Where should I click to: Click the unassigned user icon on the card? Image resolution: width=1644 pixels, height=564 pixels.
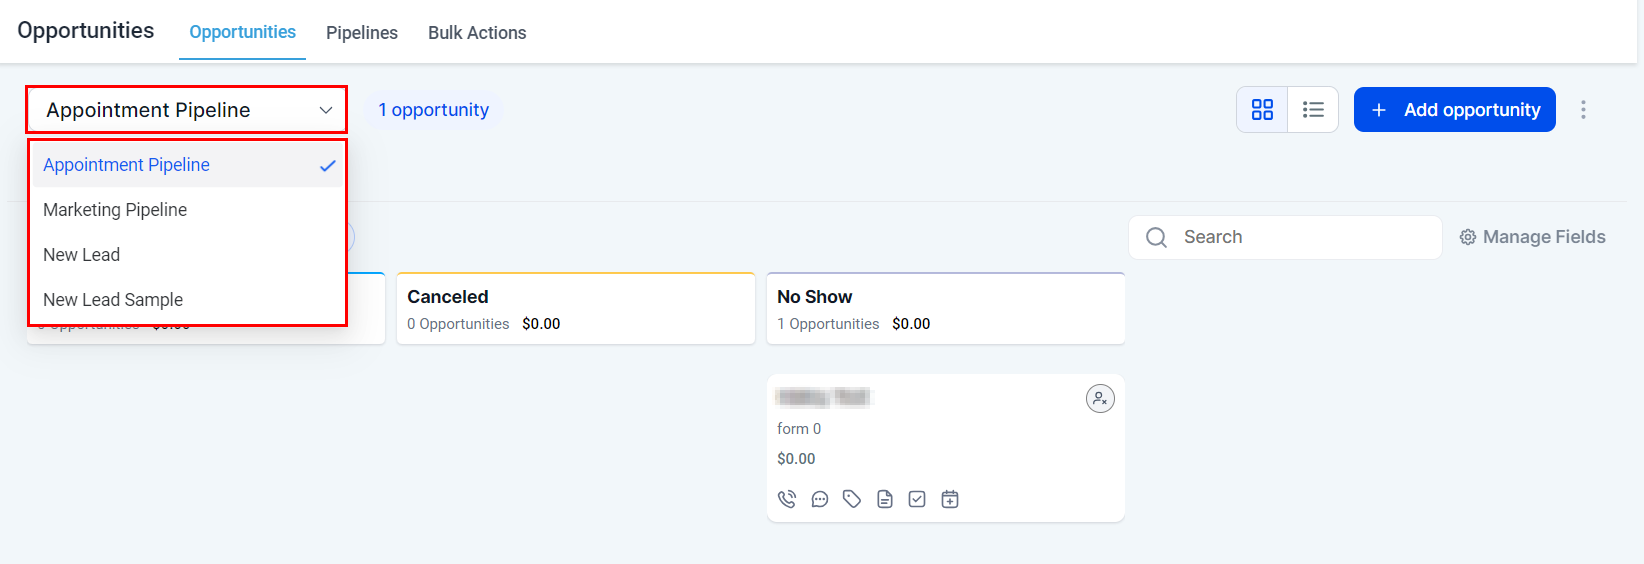pos(1100,399)
